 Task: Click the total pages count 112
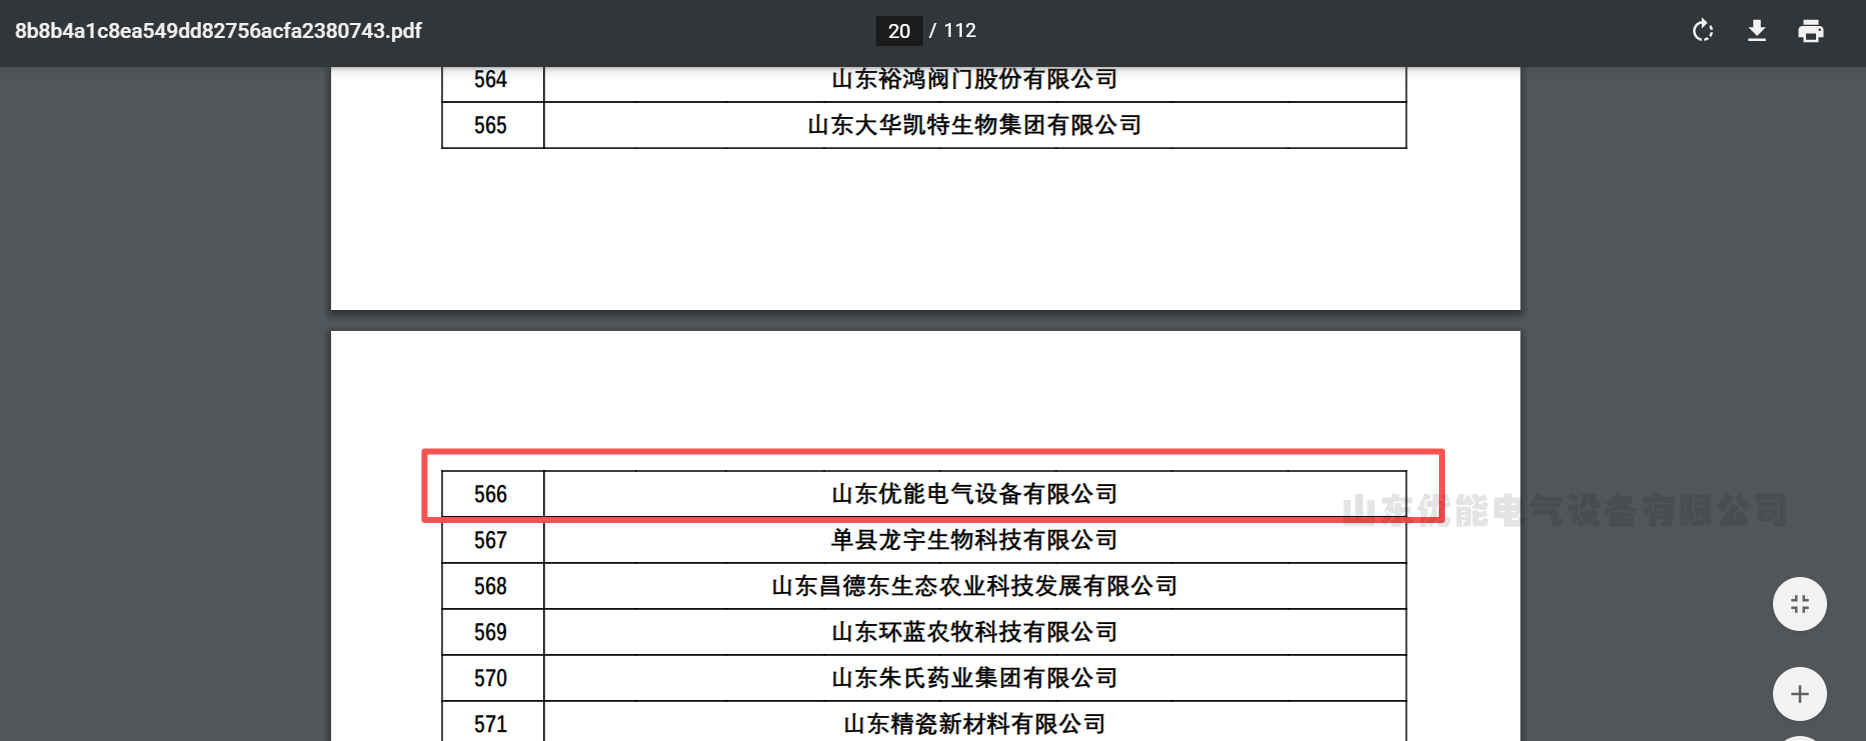(960, 31)
